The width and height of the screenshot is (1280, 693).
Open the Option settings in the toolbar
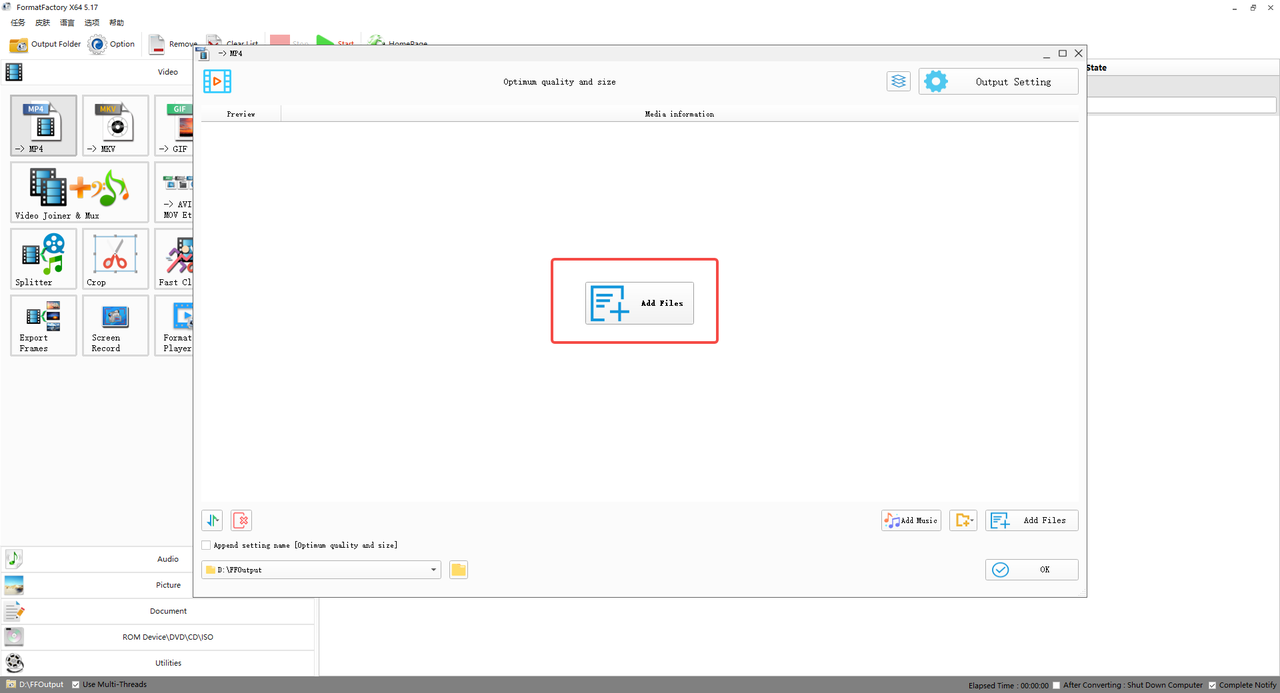click(x=111, y=44)
